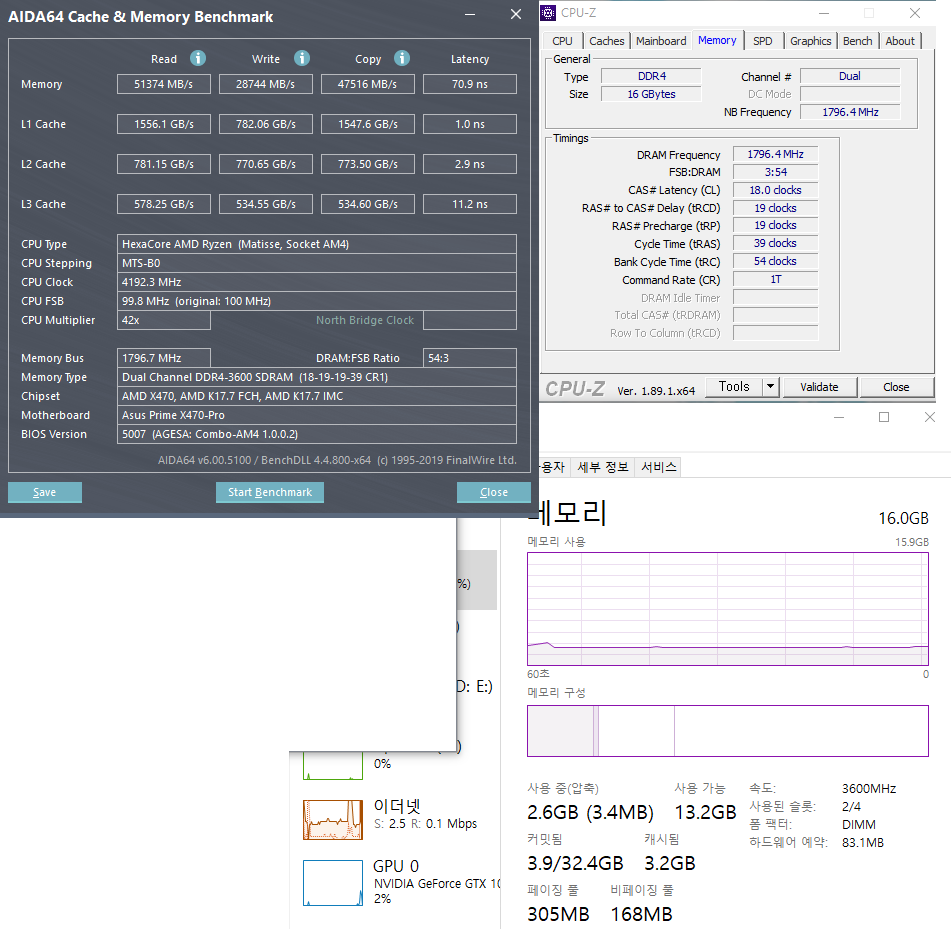Click the L3 Cache latency value 11.2 ns
951x929 pixels.
point(470,204)
